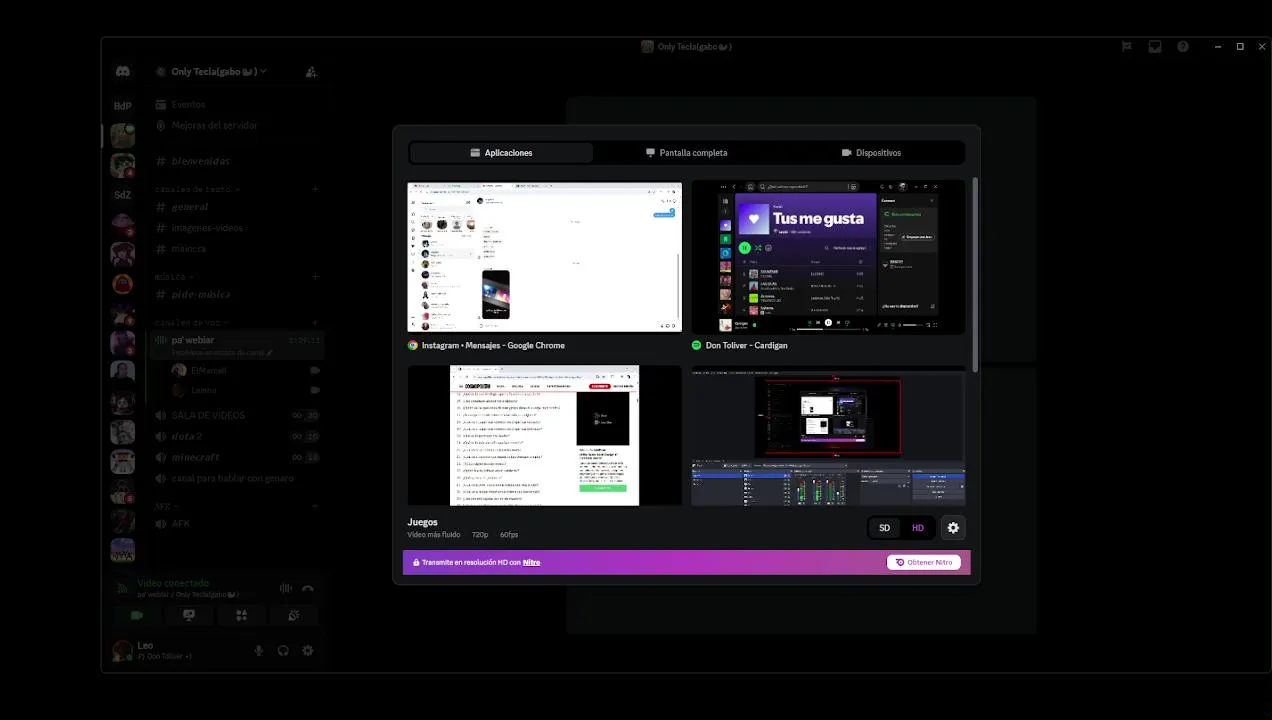Add channel to canales de texto category

[315, 189]
